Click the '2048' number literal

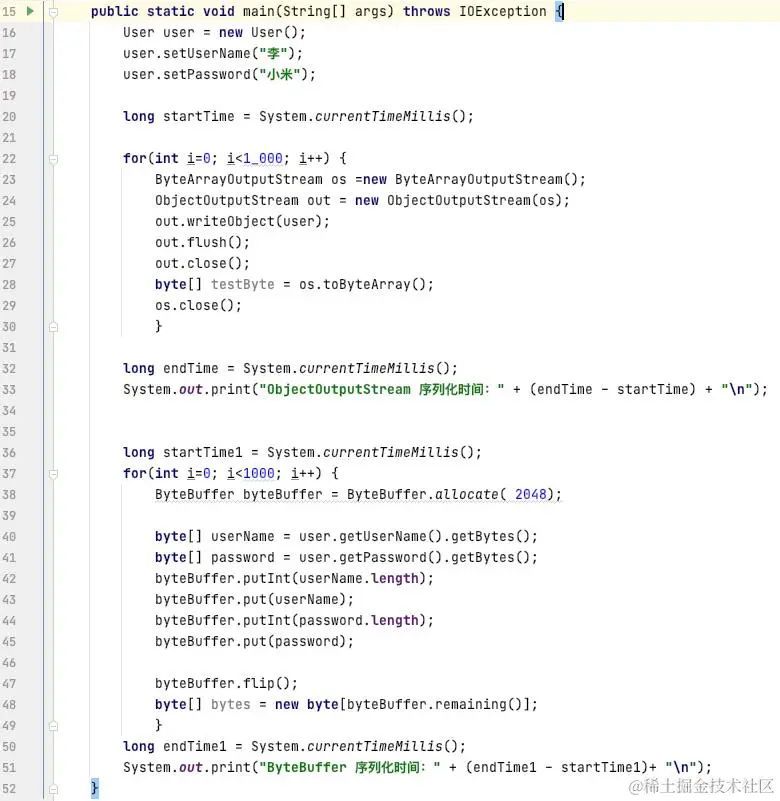click(531, 494)
